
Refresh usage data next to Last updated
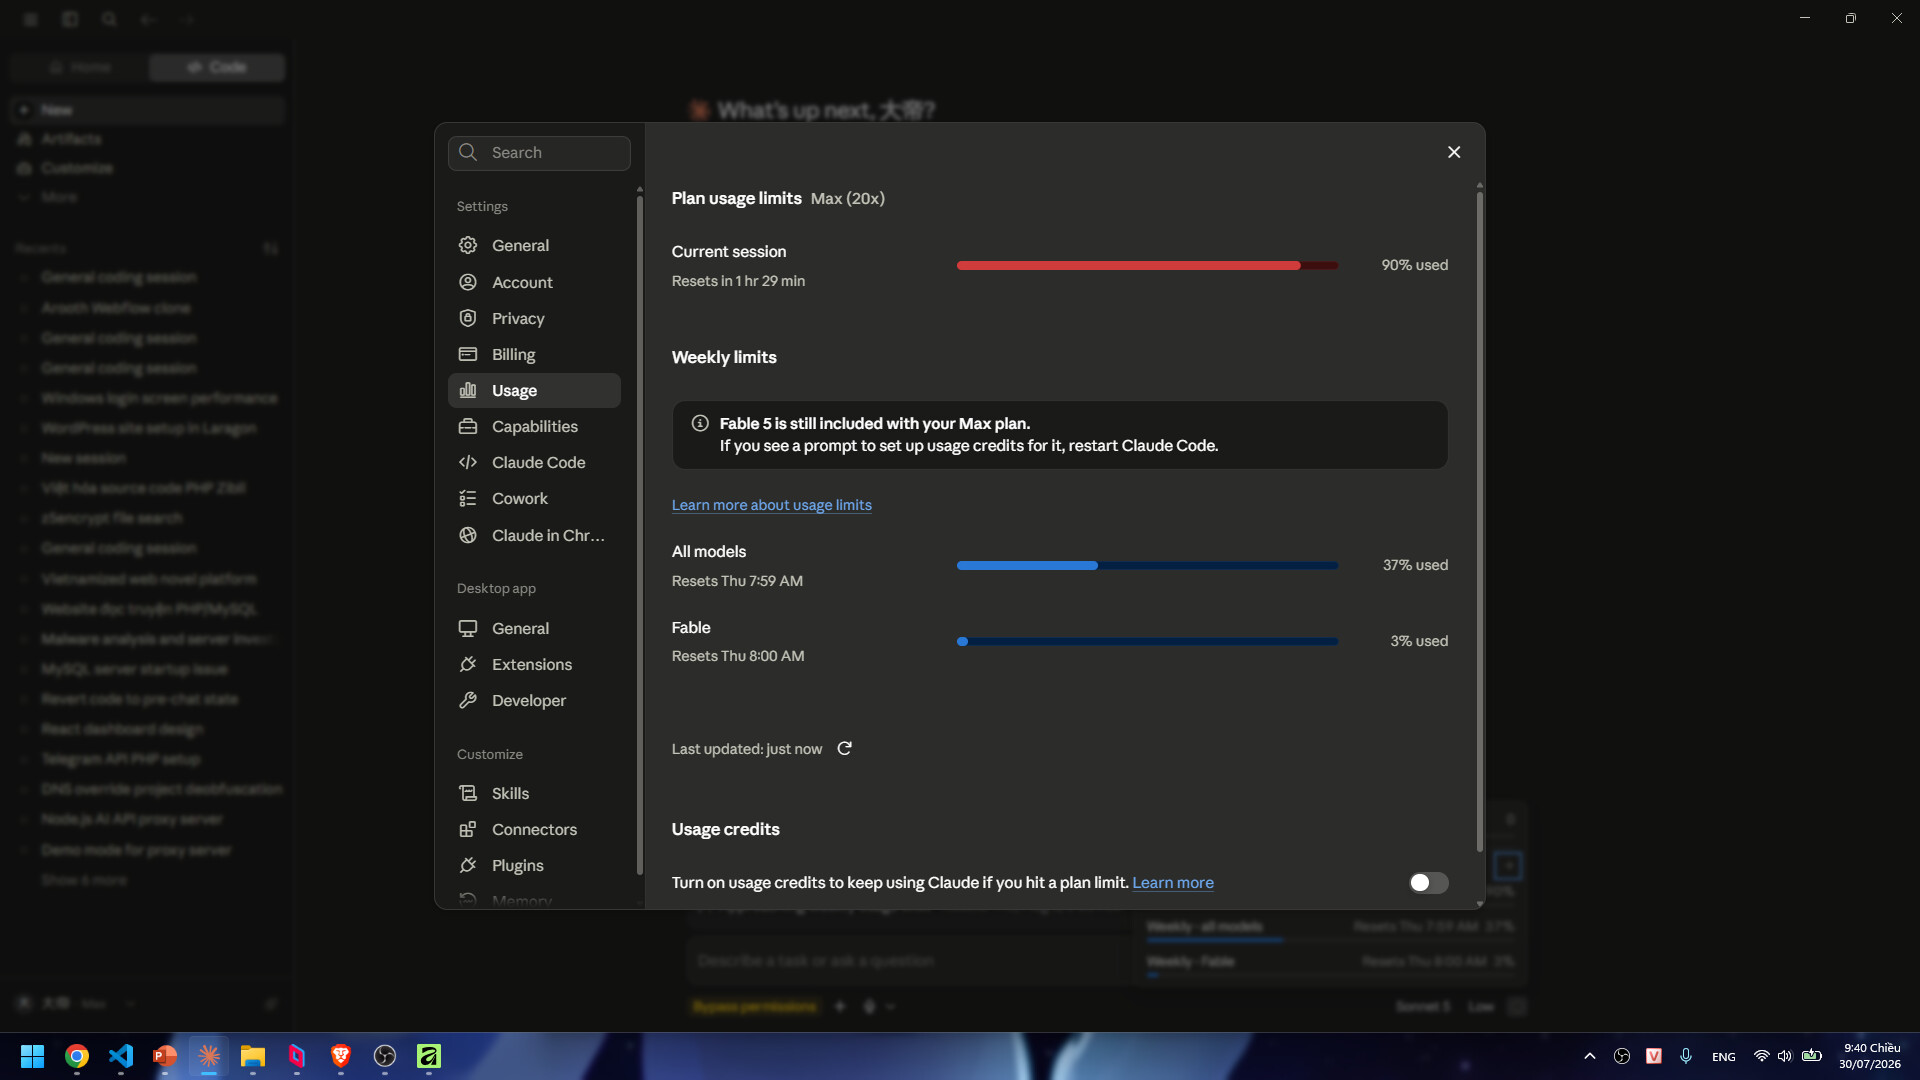tap(845, 749)
